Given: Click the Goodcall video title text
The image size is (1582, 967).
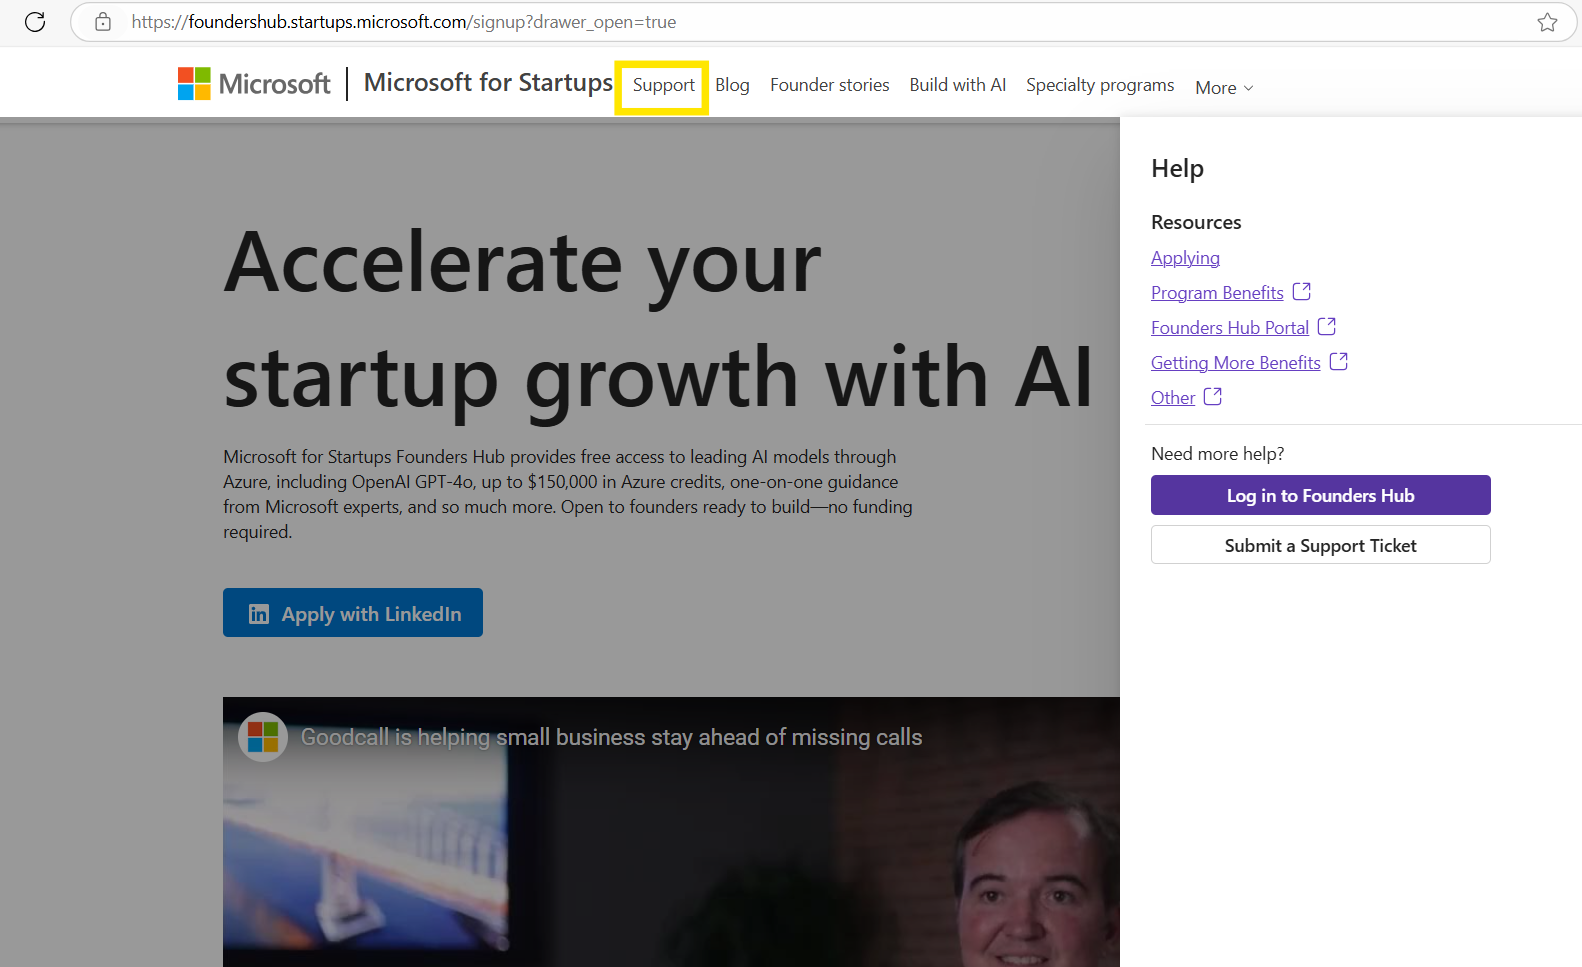Looking at the screenshot, I should point(611,737).
